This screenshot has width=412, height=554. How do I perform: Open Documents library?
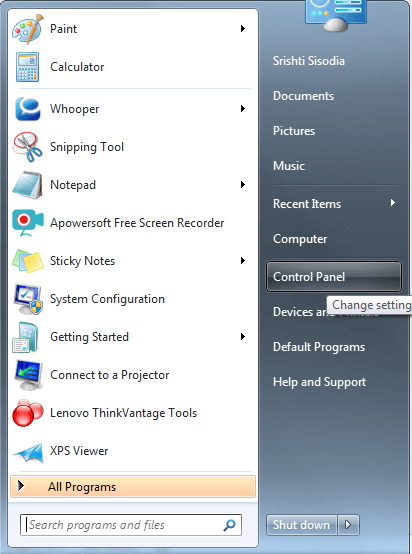(x=303, y=96)
